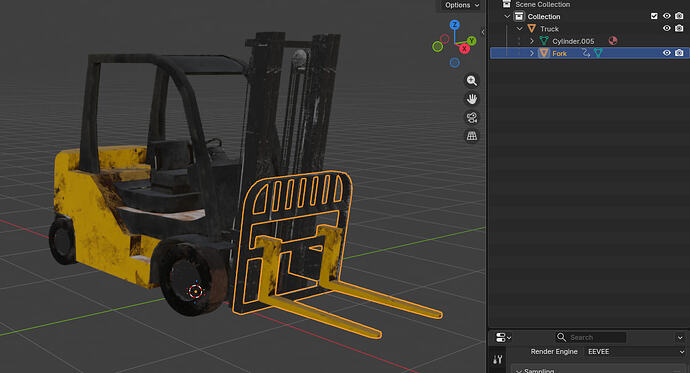Click the Zoom magnifier viewport button

[x=472, y=80]
